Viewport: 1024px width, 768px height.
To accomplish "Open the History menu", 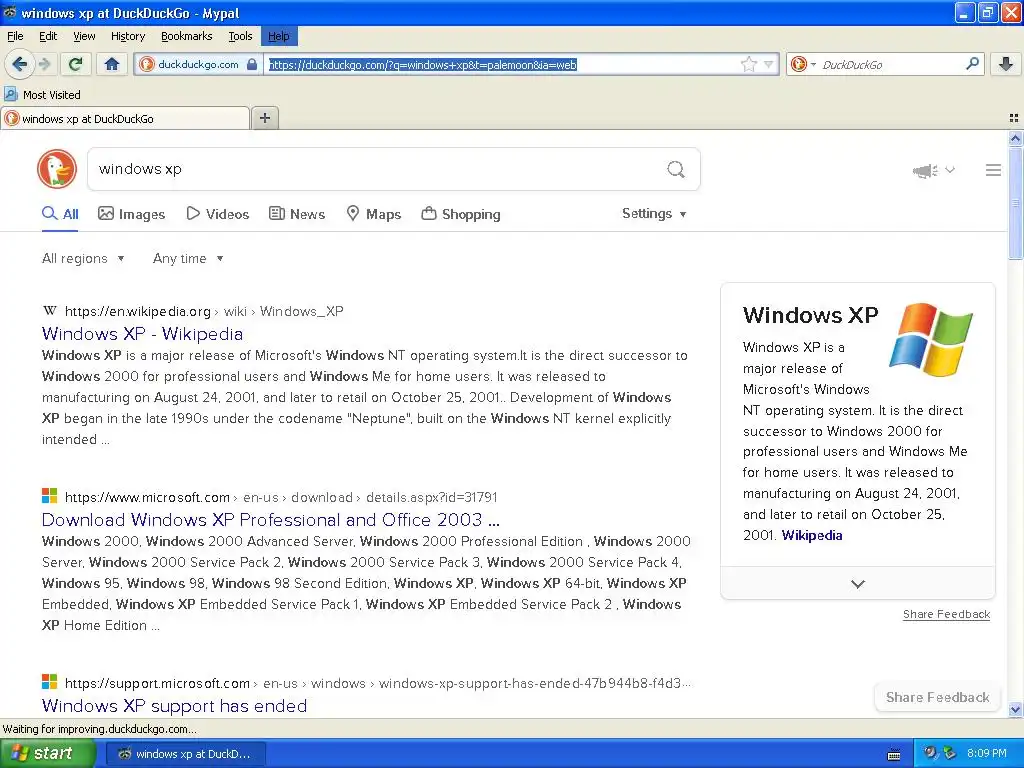I will [127, 36].
